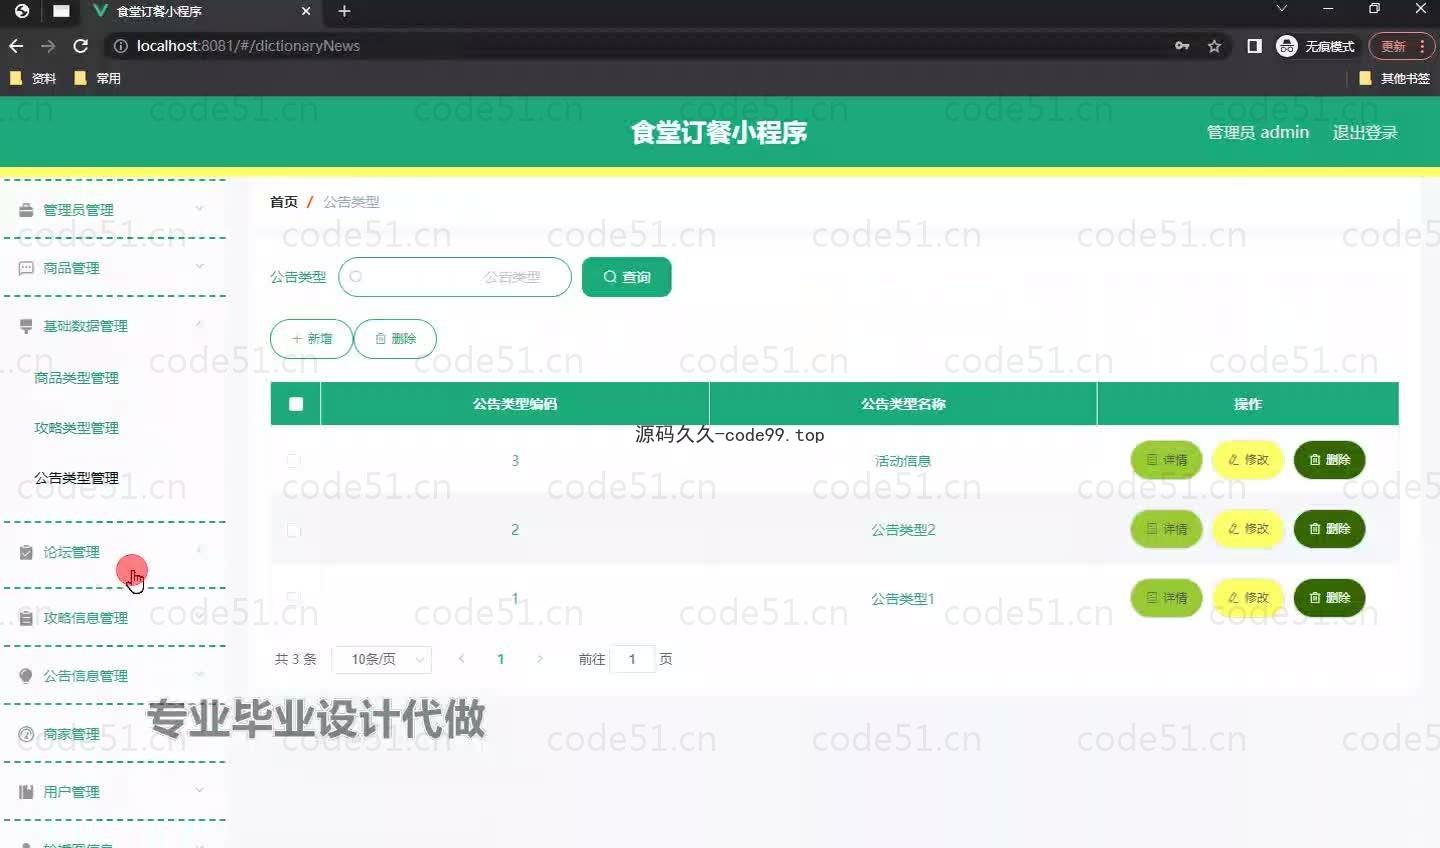1440x848 pixels.
Task: Click the incognito 无痕模式 icon
Action: [x=1287, y=46]
